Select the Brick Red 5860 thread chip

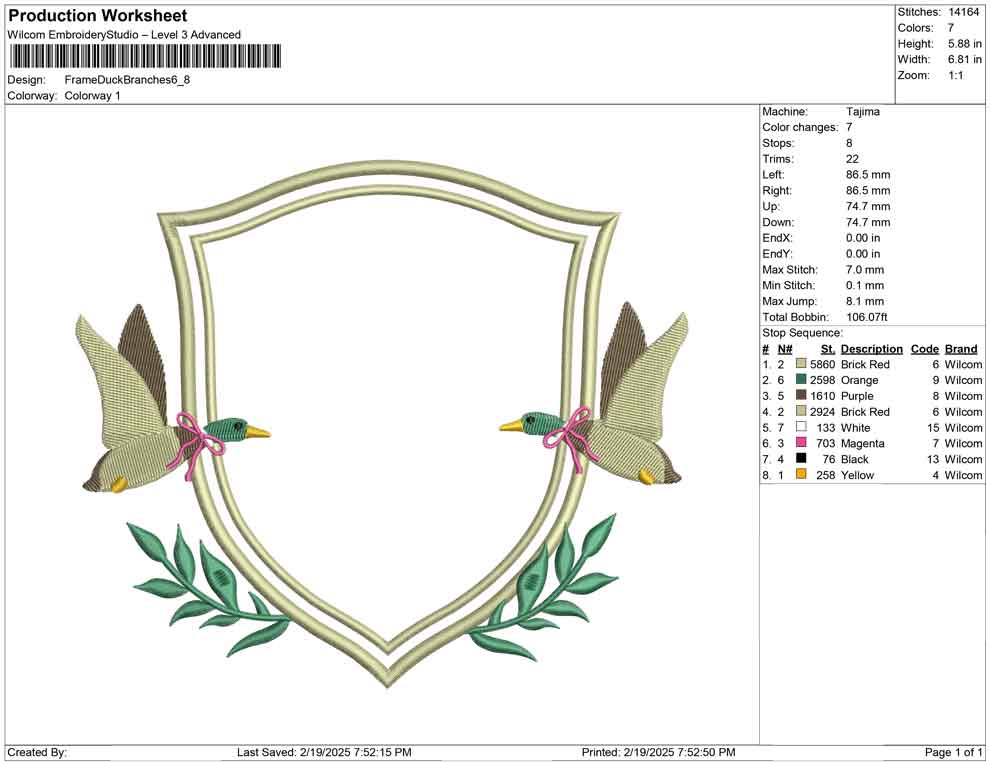pos(800,364)
